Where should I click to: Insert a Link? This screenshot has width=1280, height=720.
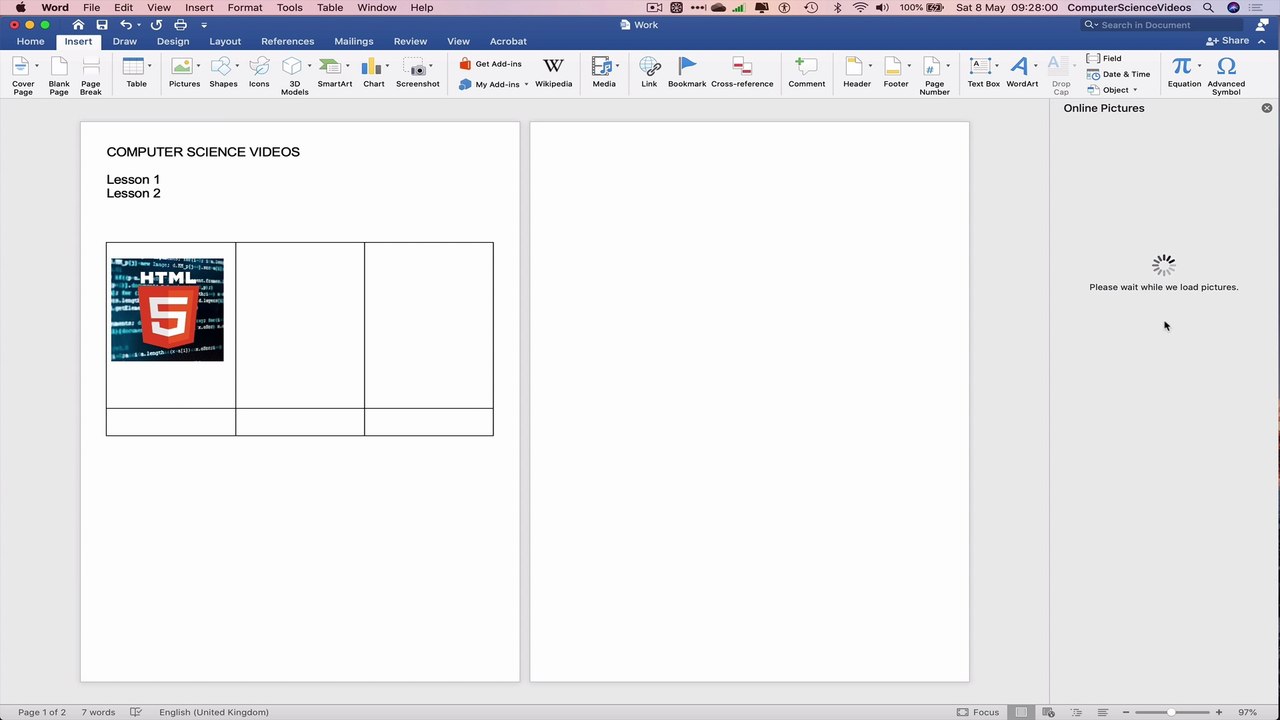pos(649,72)
